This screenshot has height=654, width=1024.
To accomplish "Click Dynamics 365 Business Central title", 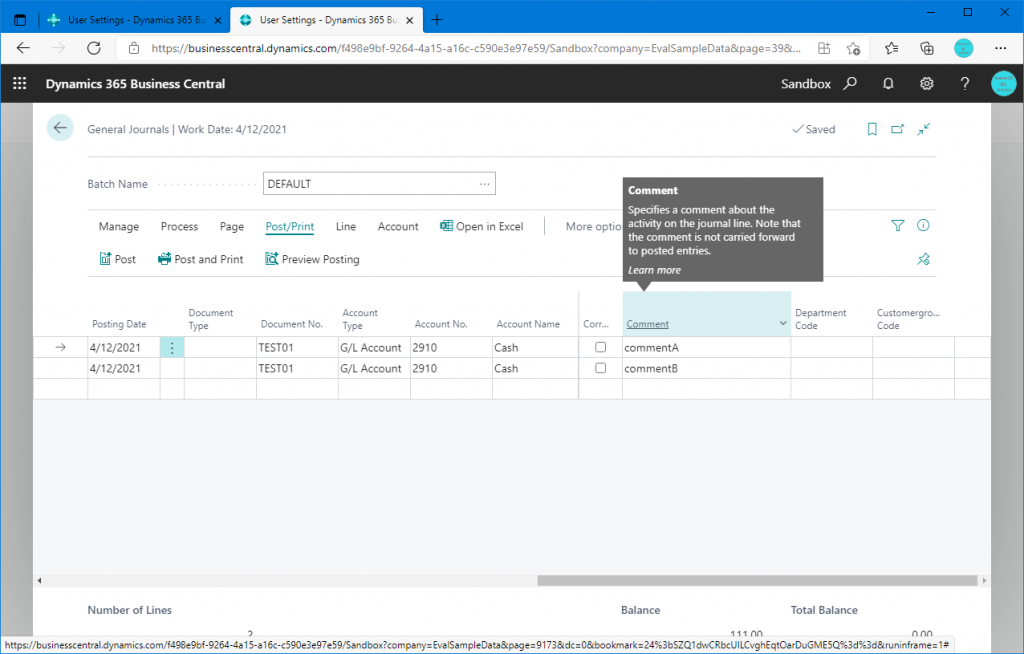I will (135, 84).
